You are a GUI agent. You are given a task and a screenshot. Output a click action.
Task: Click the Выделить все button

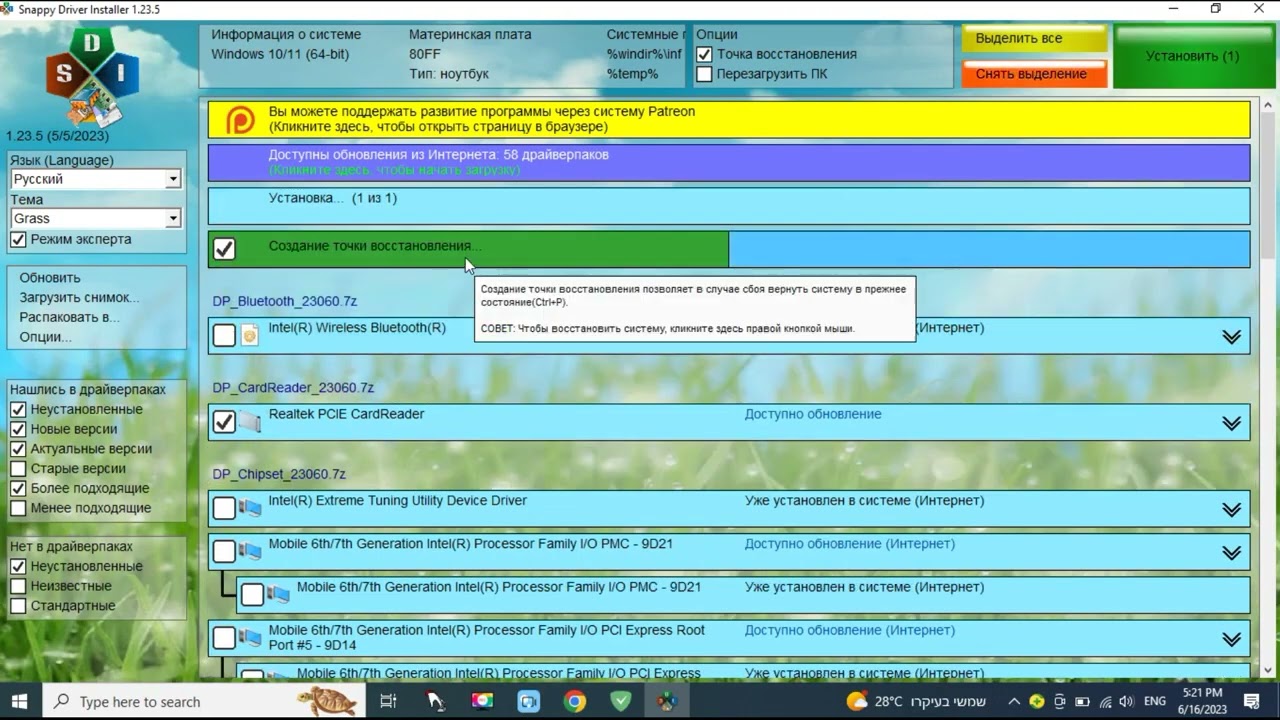tap(1034, 38)
